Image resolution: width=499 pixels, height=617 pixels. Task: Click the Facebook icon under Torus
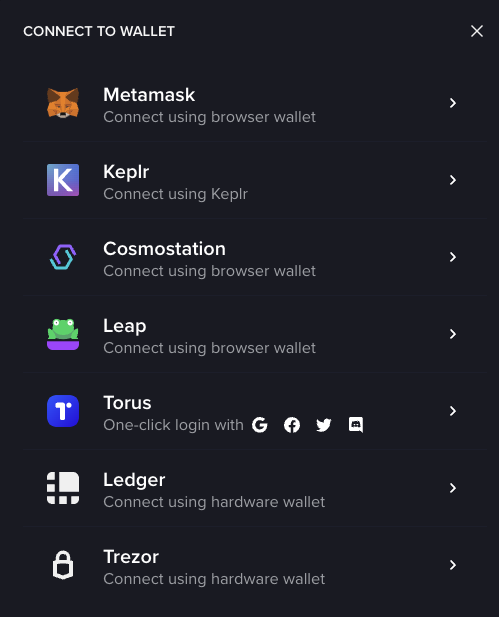292,425
